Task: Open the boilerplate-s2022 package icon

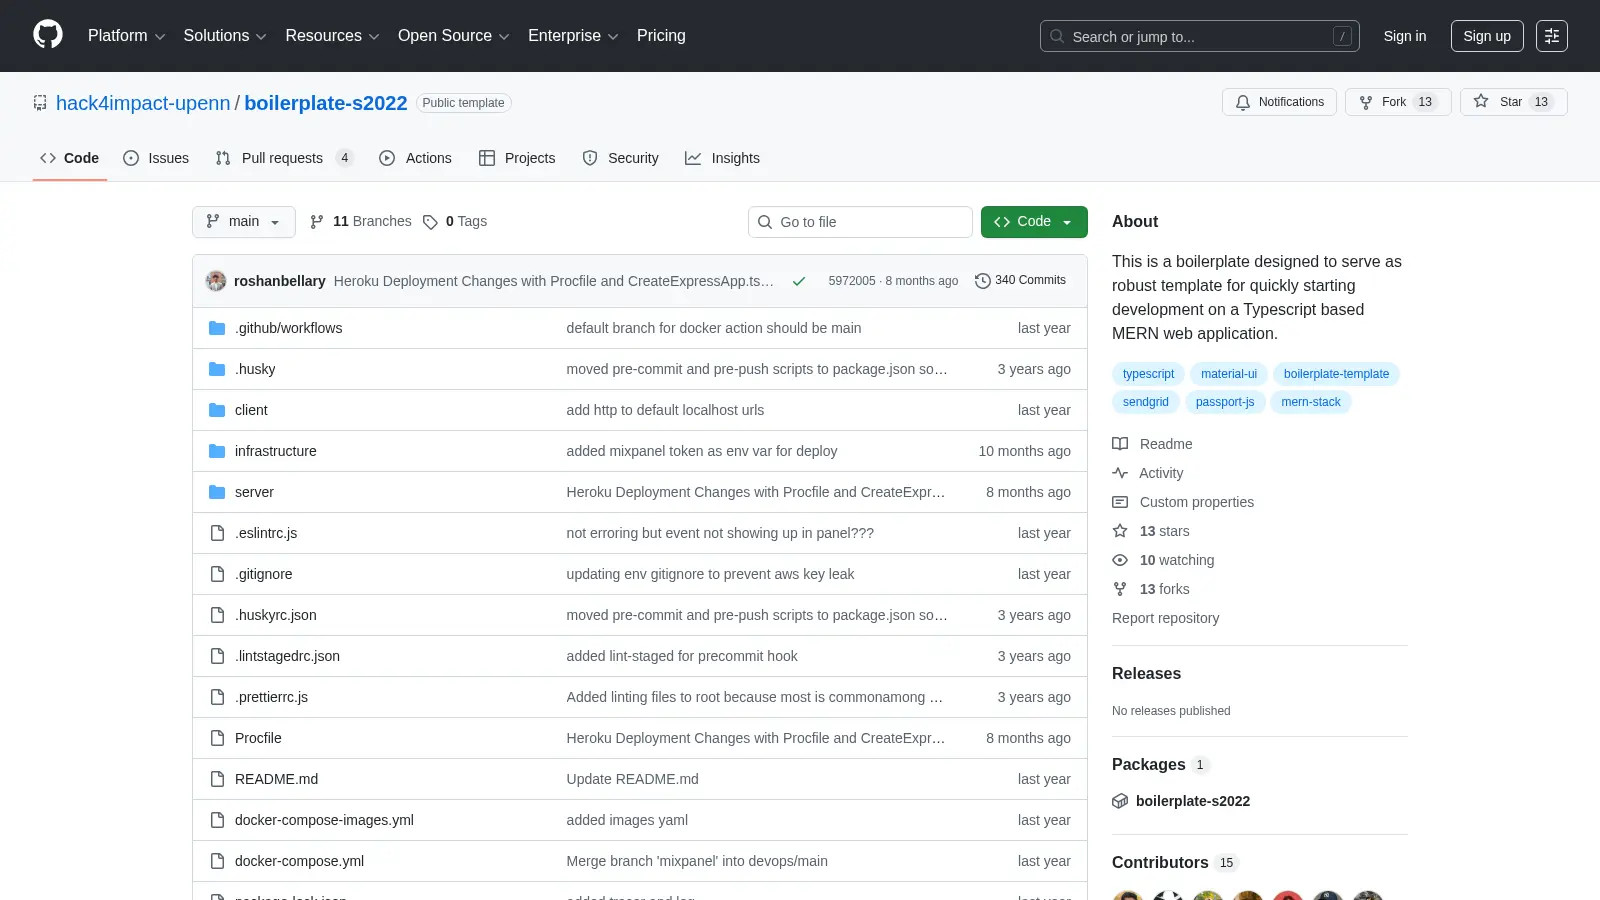Action: tap(1120, 801)
